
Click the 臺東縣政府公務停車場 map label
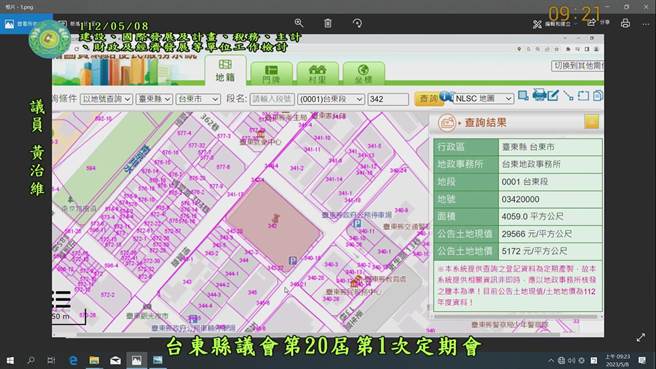click(356, 215)
